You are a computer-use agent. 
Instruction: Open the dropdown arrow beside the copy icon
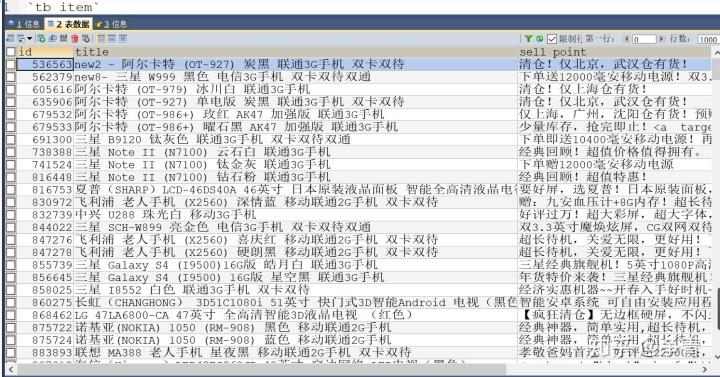tap(29, 39)
